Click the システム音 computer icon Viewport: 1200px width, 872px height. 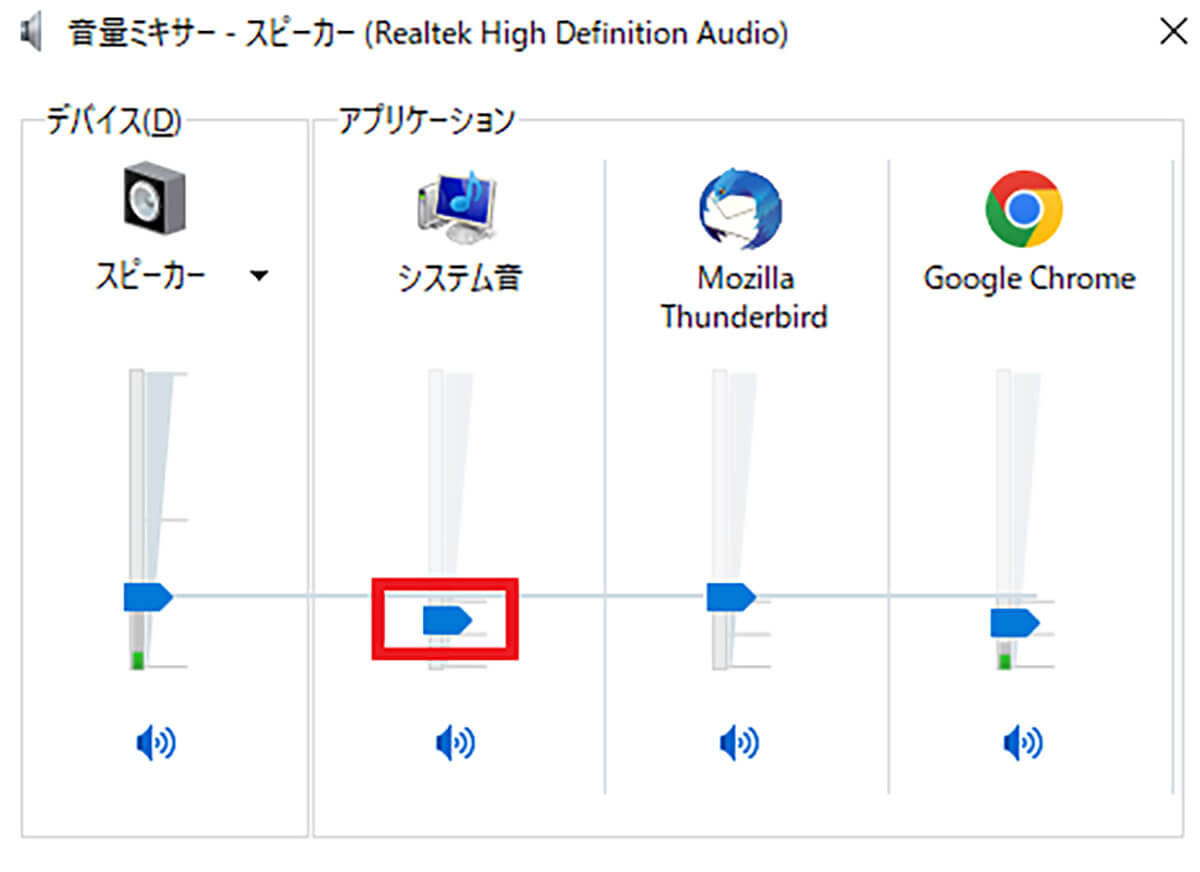point(458,208)
